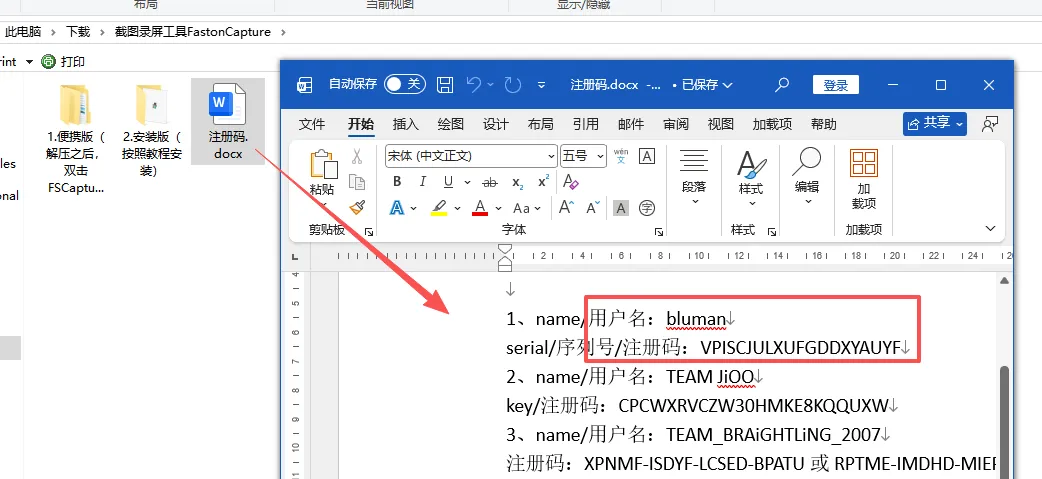Click the Undo arrow icon
Viewport: 1042px width, 479px height.
coord(474,84)
